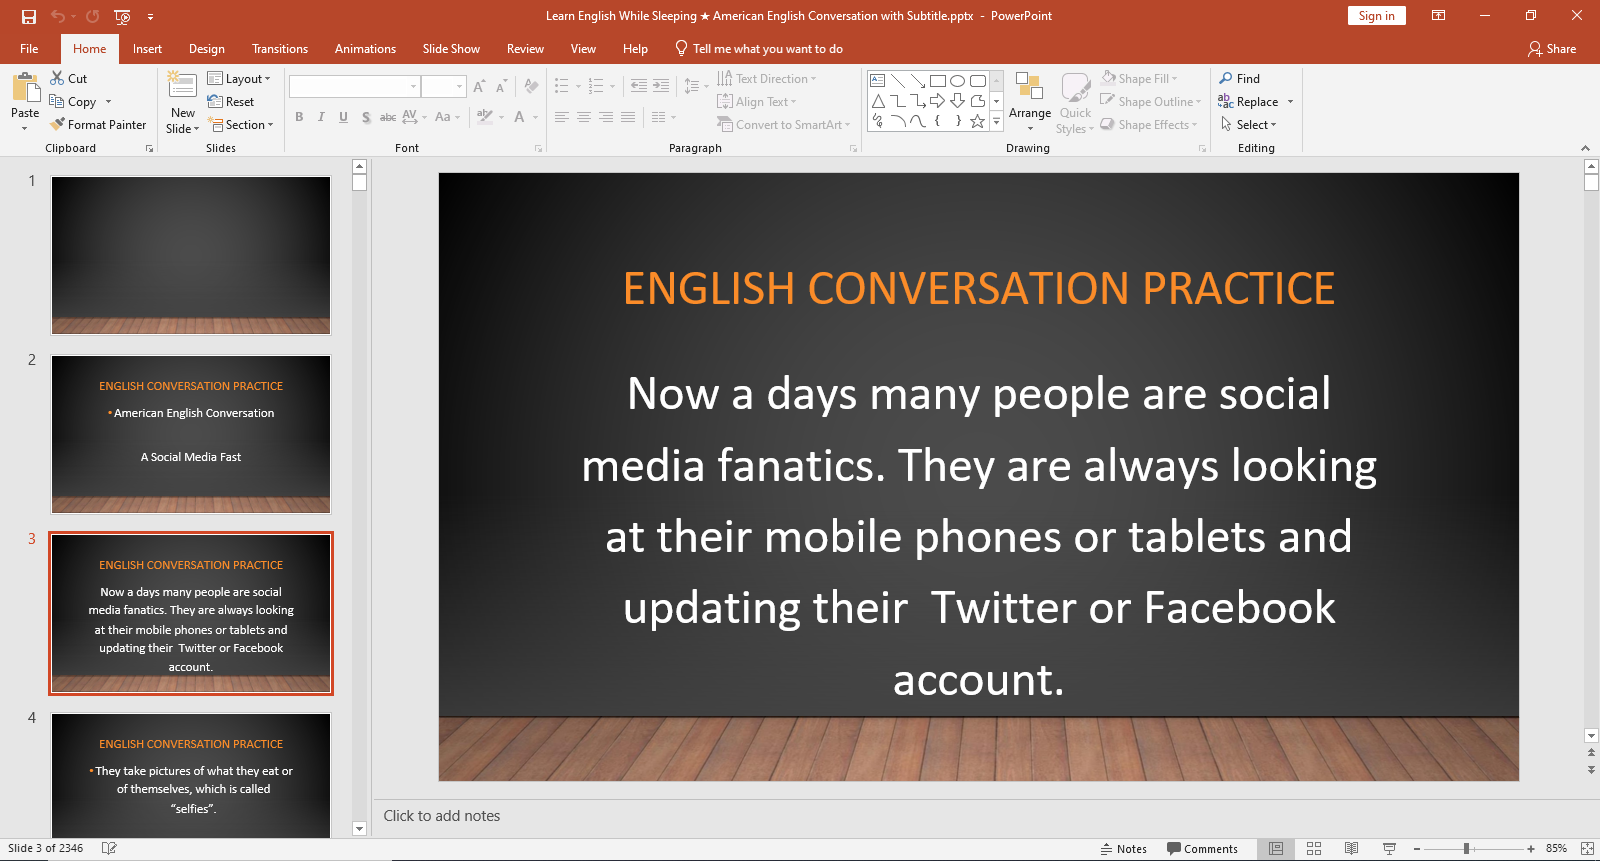
Task: Clear all formatting icon
Action: tap(531, 86)
